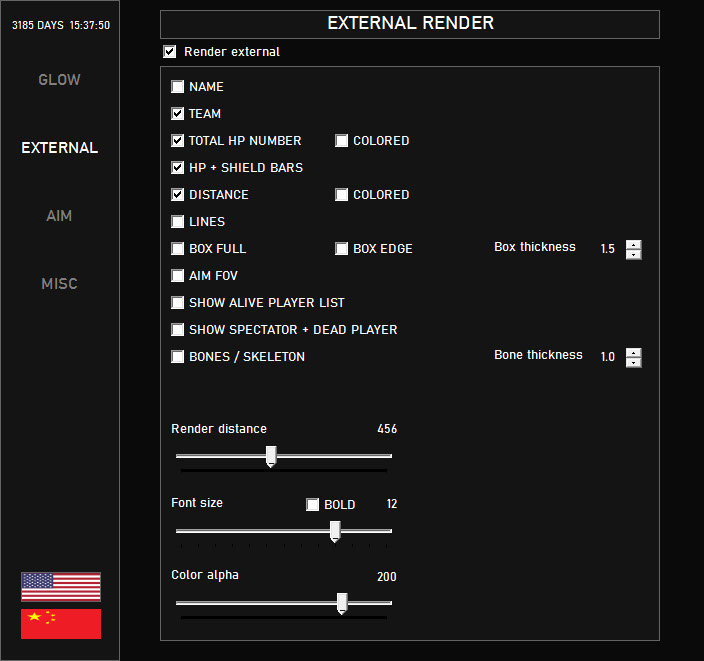Select the US flag language icon

click(x=61, y=586)
